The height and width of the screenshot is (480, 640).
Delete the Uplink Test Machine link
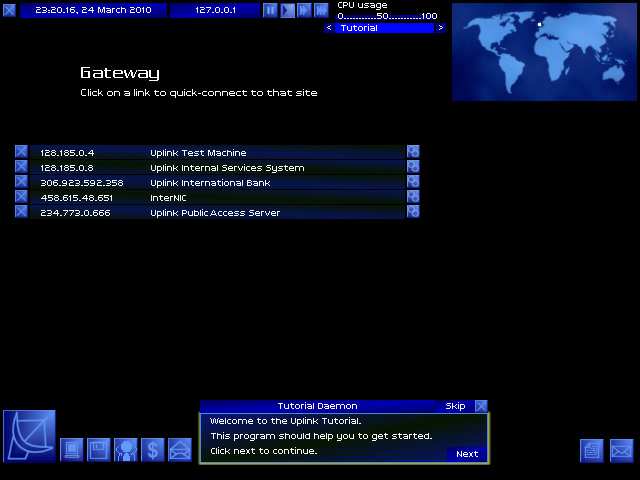(x=22, y=152)
